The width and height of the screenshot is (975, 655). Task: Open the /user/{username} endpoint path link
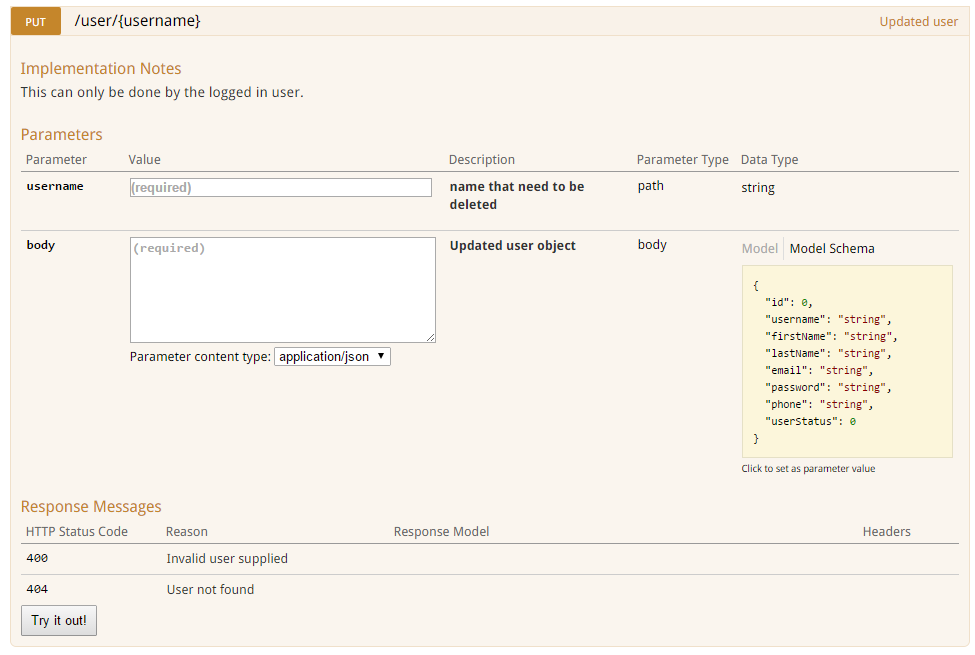click(x=137, y=20)
